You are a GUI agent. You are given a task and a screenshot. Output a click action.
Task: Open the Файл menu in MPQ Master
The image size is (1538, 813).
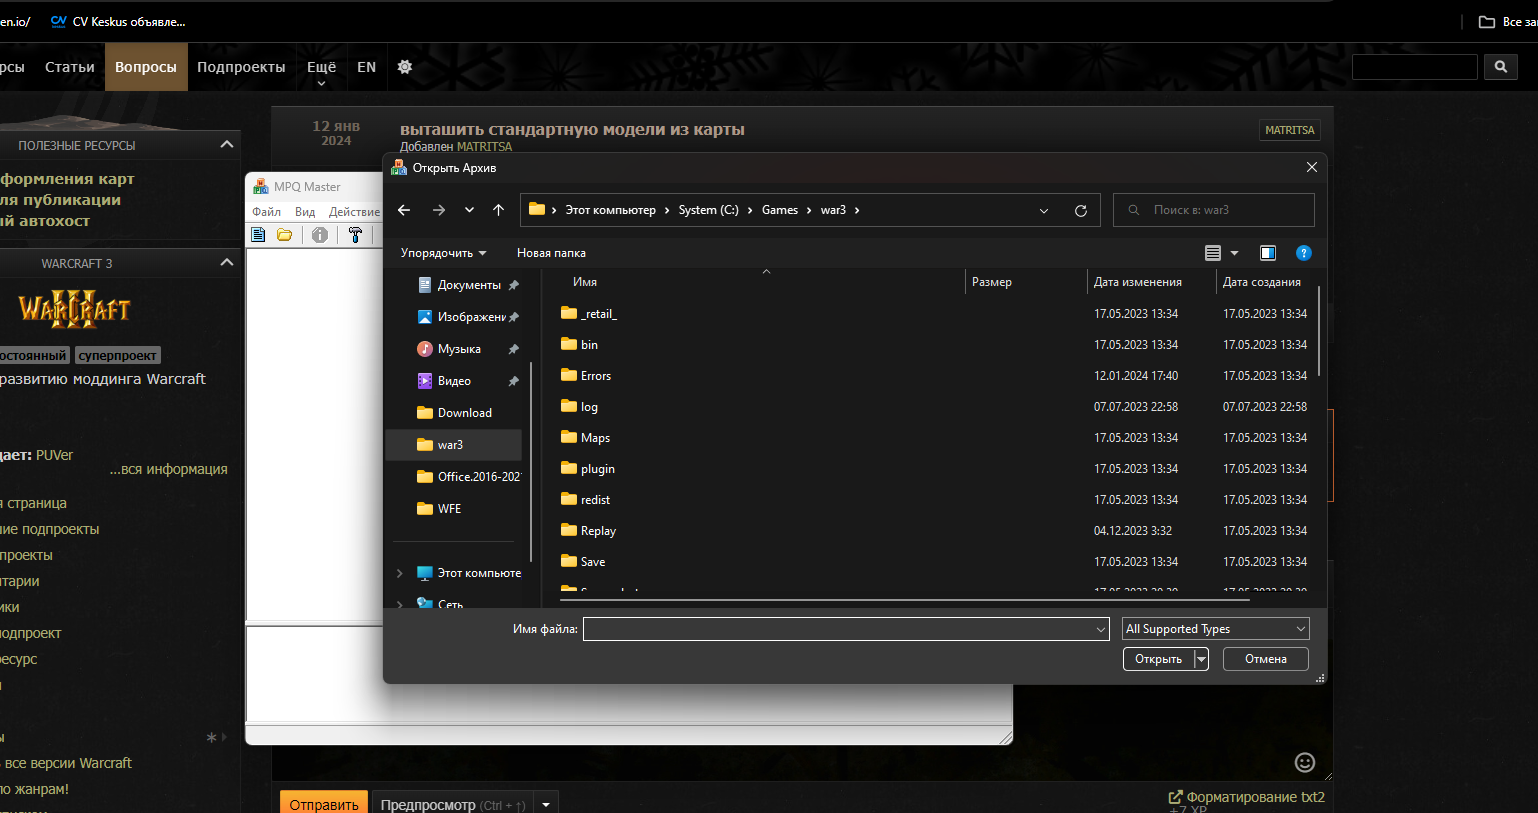pyautogui.click(x=266, y=212)
